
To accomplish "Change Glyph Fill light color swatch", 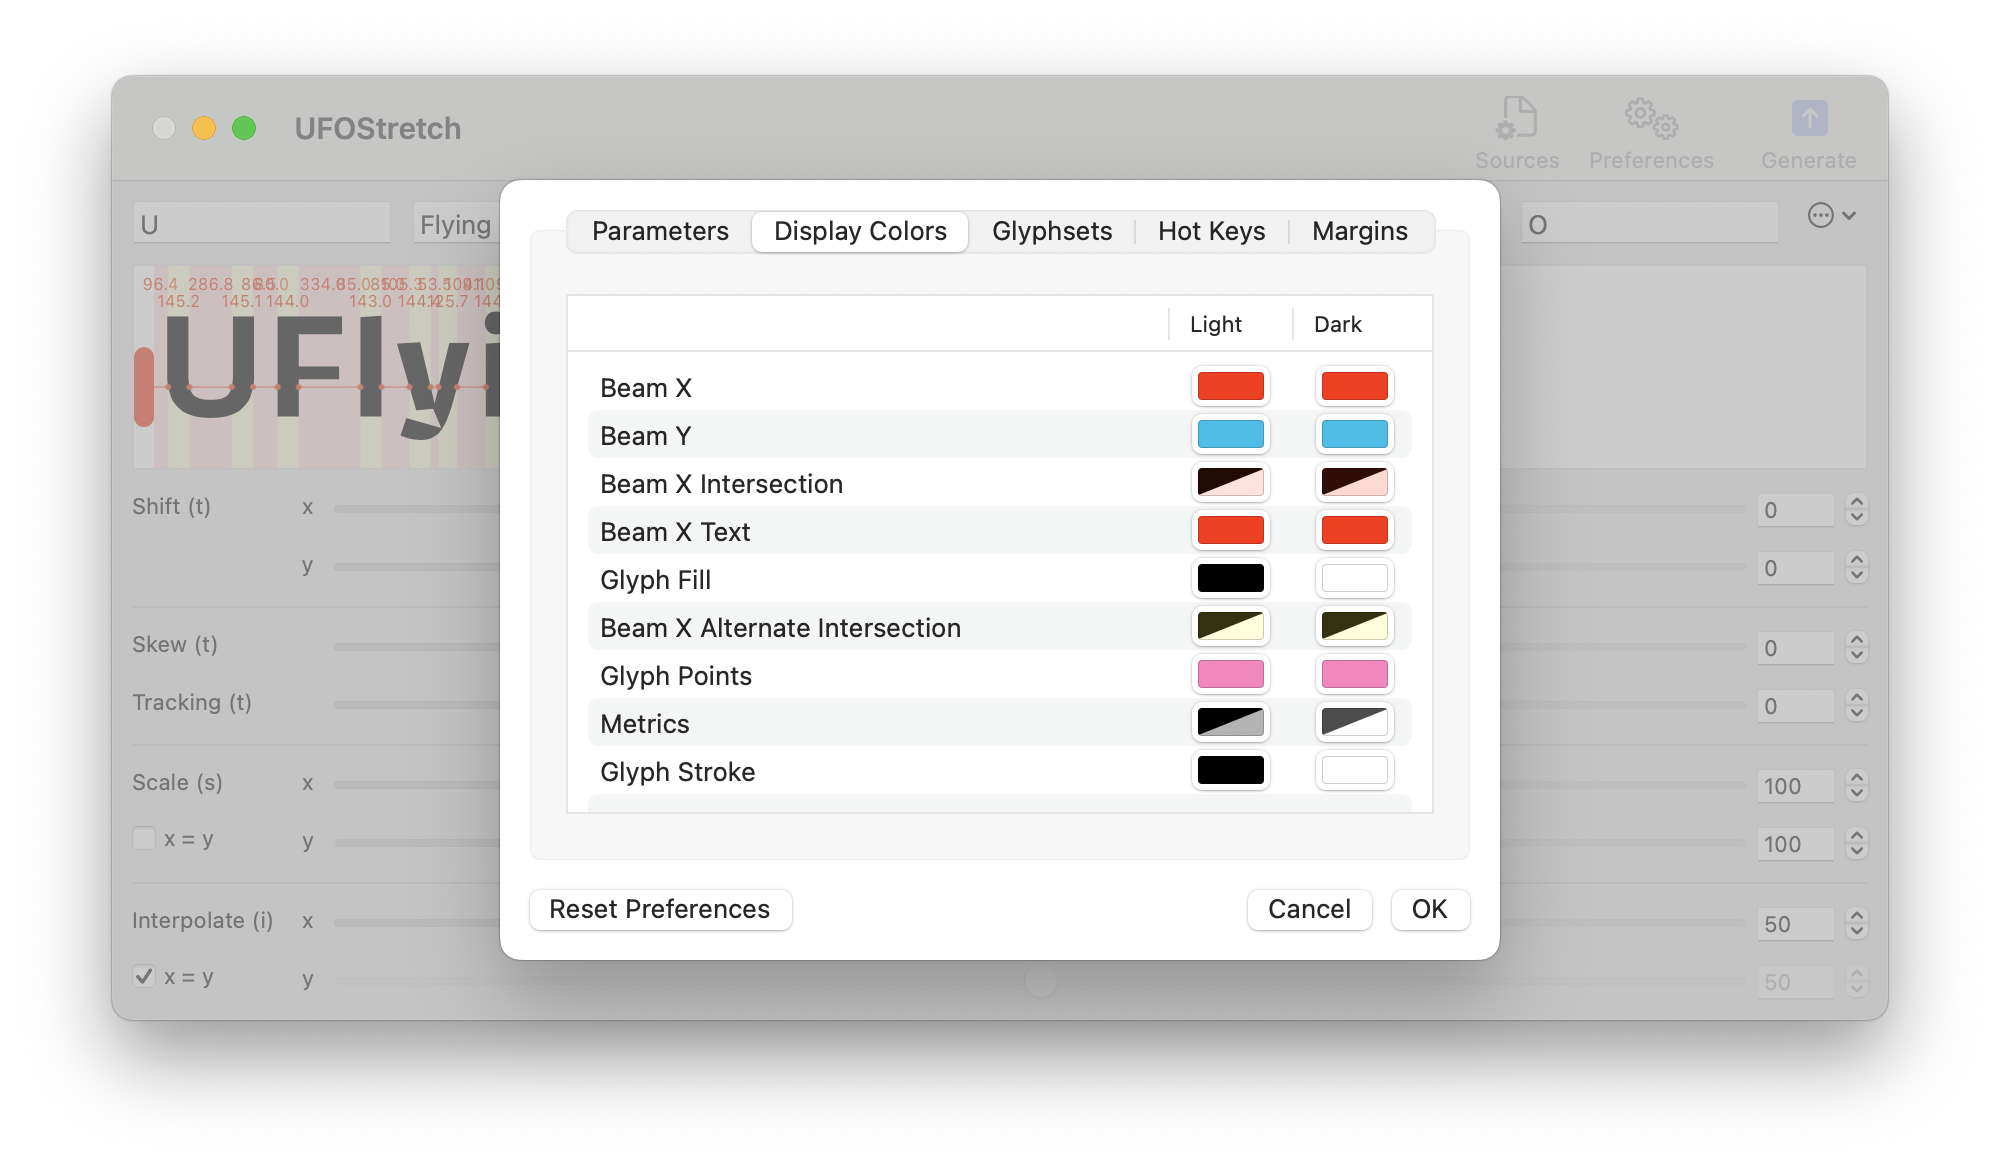I will (x=1231, y=578).
